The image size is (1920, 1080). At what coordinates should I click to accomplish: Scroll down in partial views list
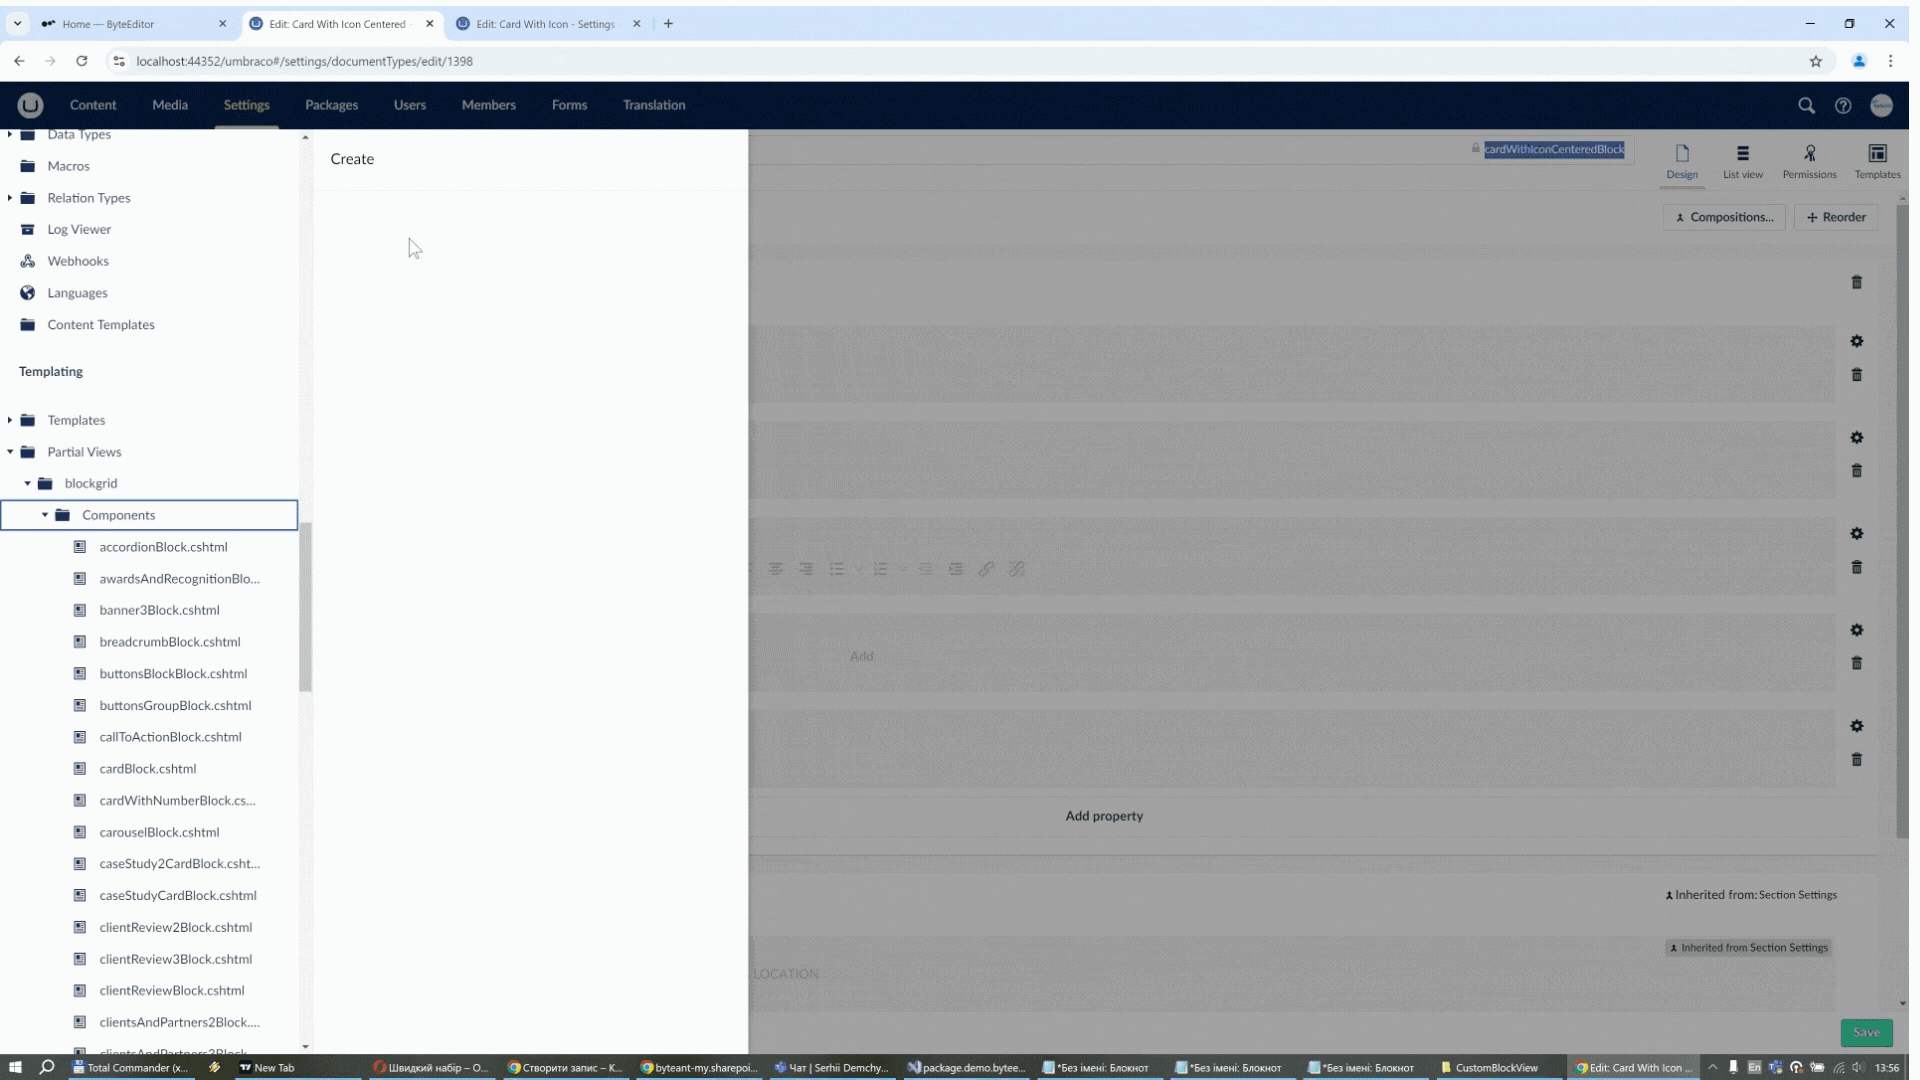pyautogui.click(x=305, y=1042)
